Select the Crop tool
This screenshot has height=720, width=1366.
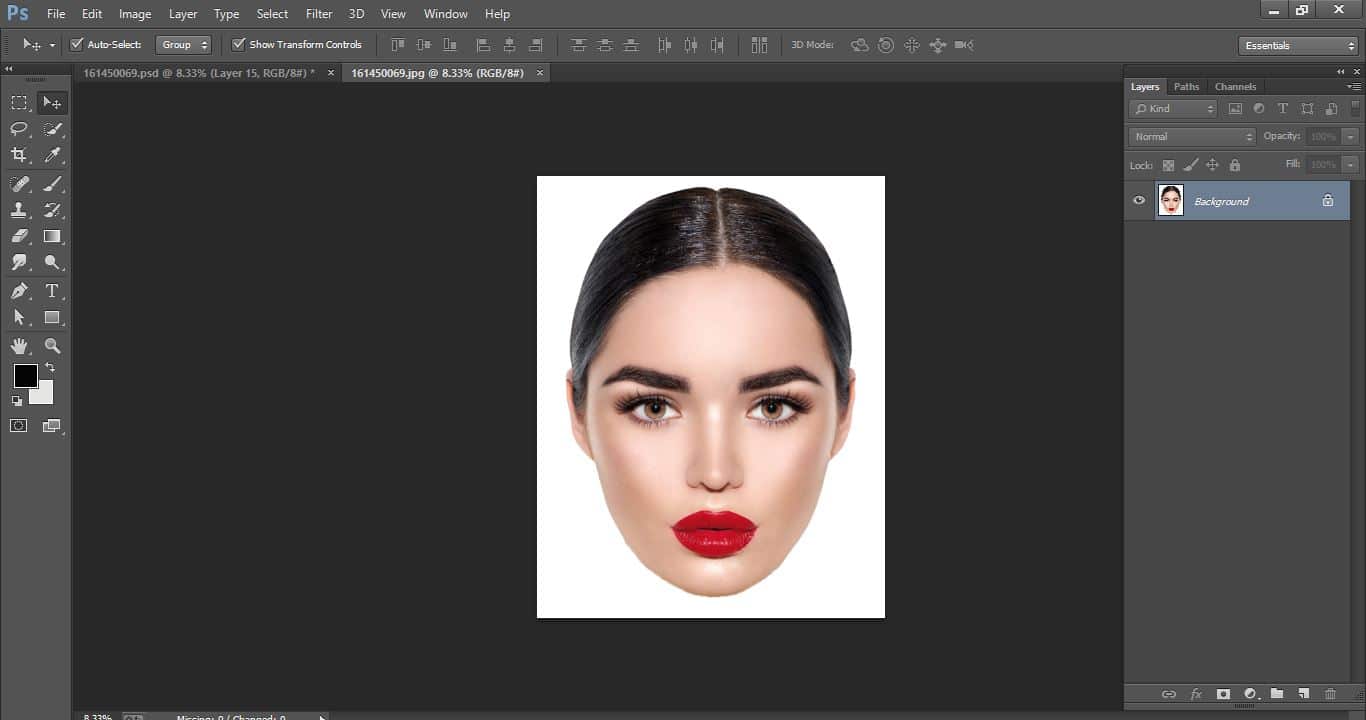click(x=18, y=154)
